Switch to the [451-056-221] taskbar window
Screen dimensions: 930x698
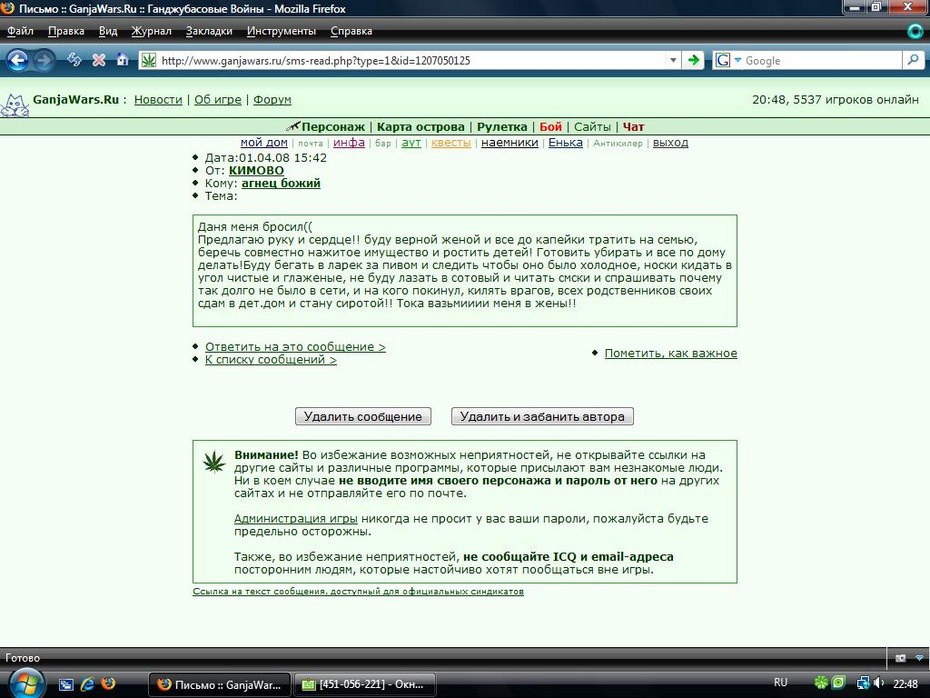click(x=365, y=684)
